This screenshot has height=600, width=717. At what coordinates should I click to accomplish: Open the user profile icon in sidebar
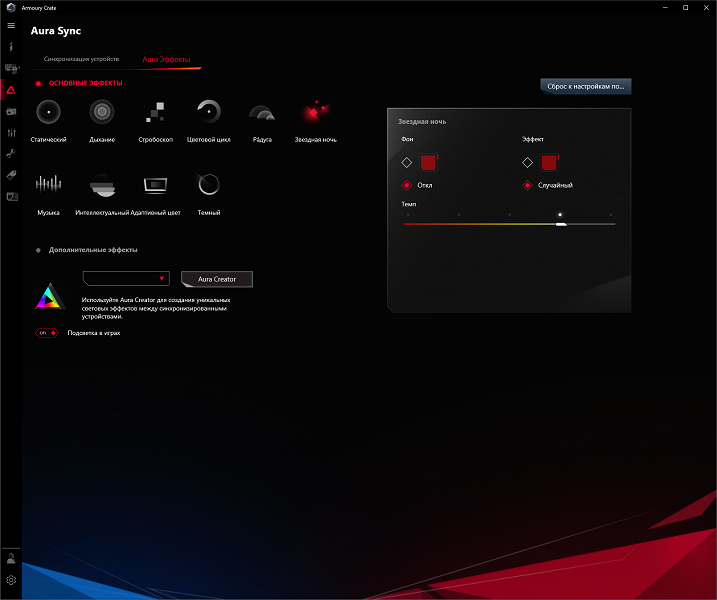coord(11,558)
